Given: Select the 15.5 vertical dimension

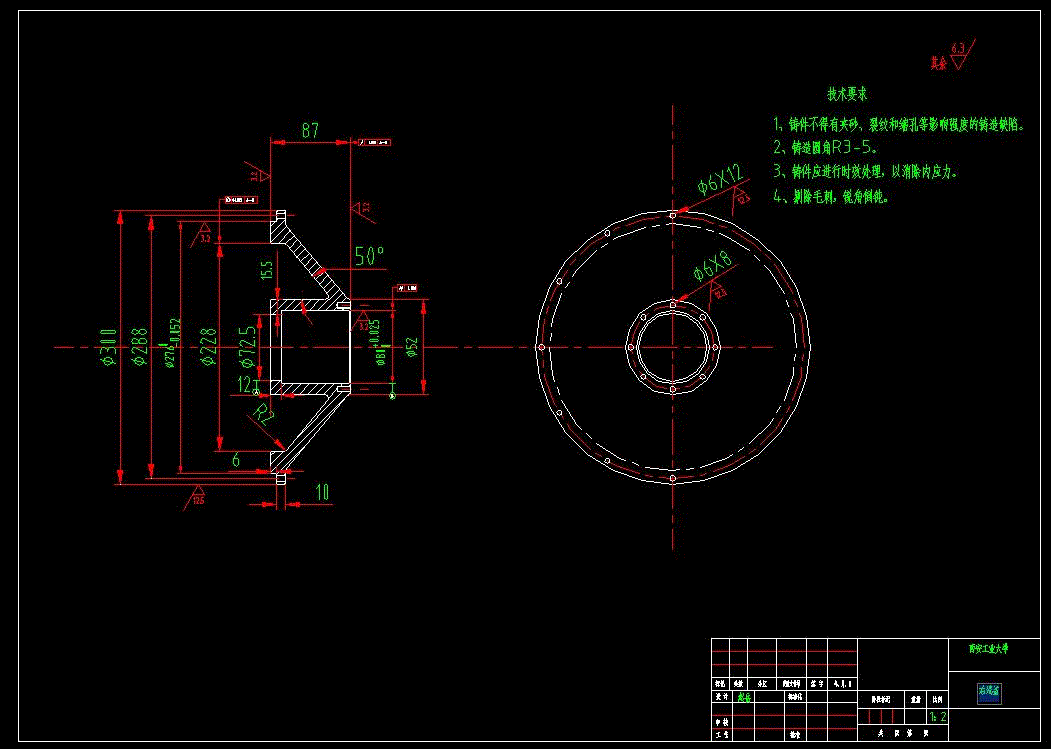Looking at the screenshot, I should [x=267, y=271].
